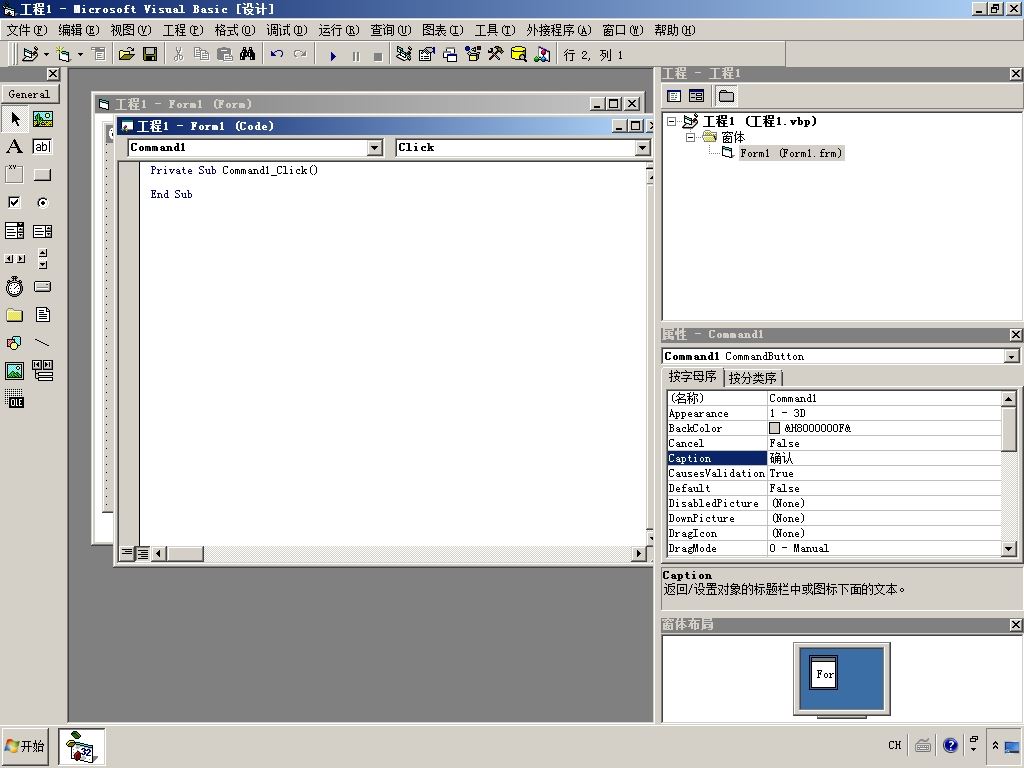This screenshot has height=768, width=1024.
Task: Click the Find binoculars icon
Action: tap(248, 54)
